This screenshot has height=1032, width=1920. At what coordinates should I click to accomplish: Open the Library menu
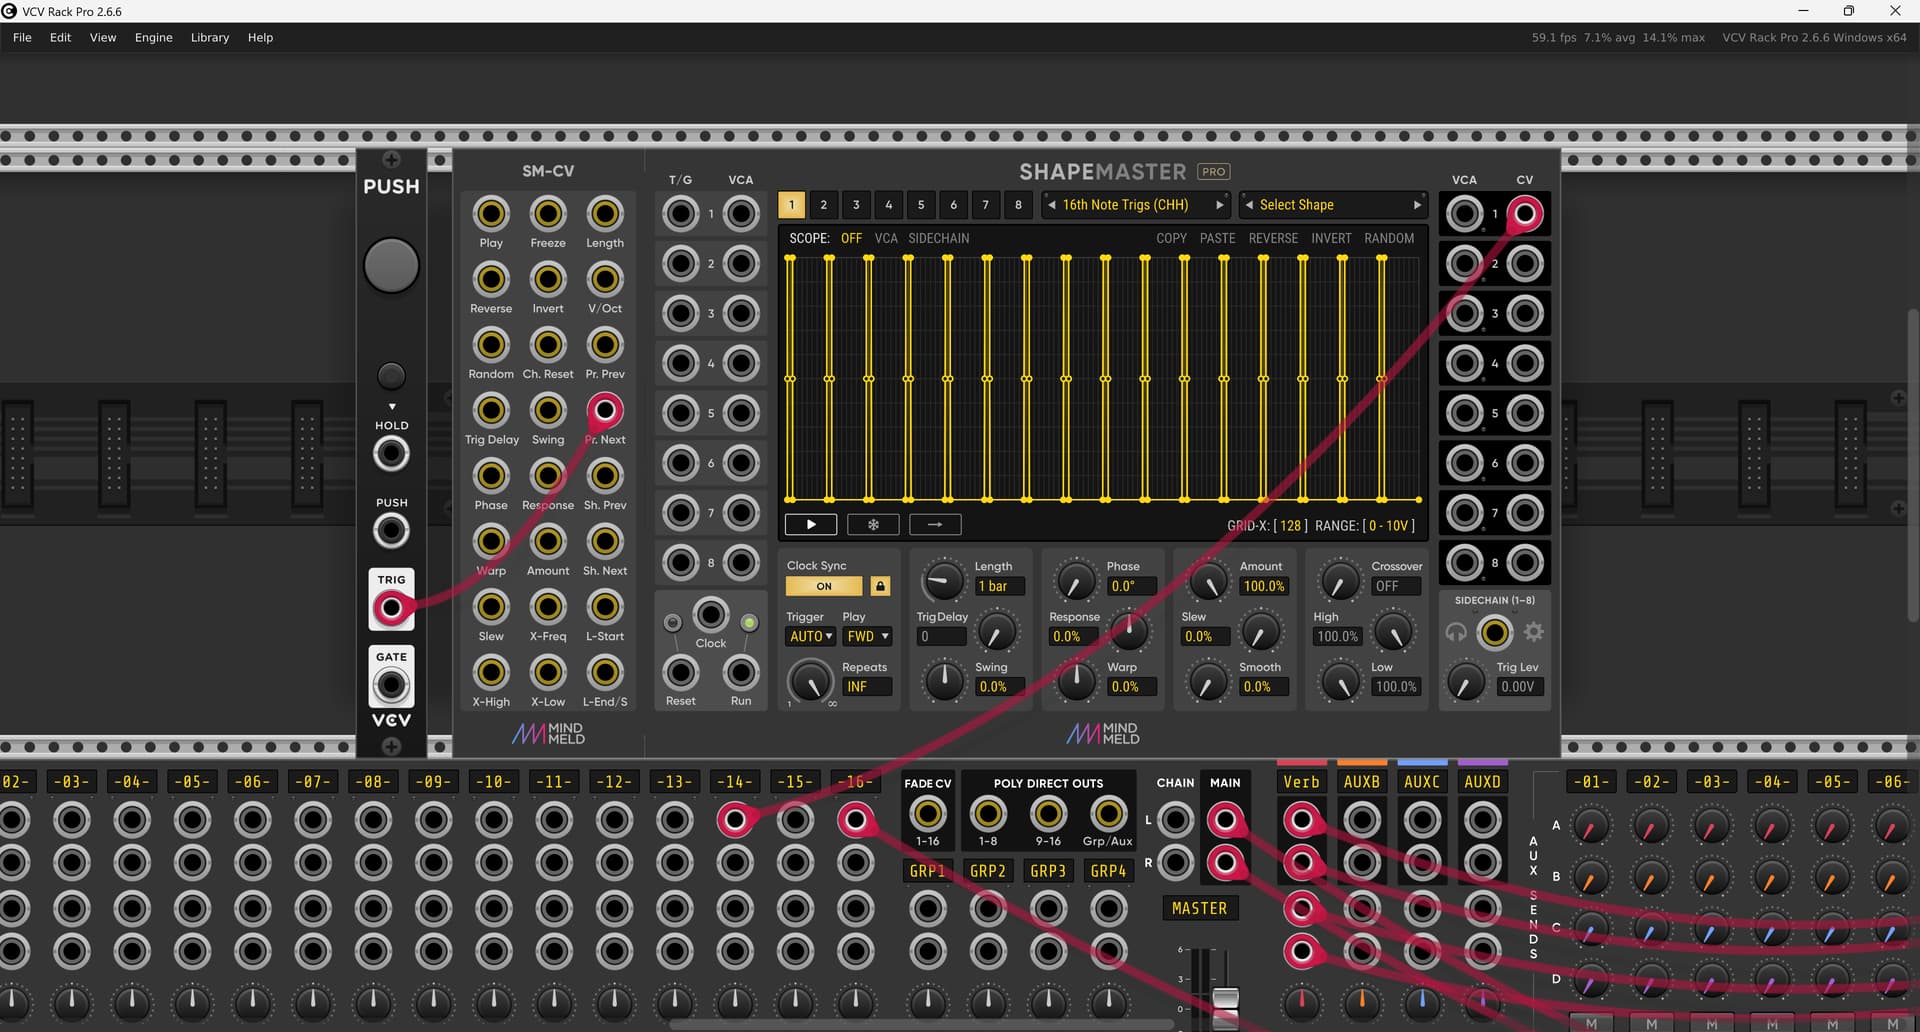[209, 37]
